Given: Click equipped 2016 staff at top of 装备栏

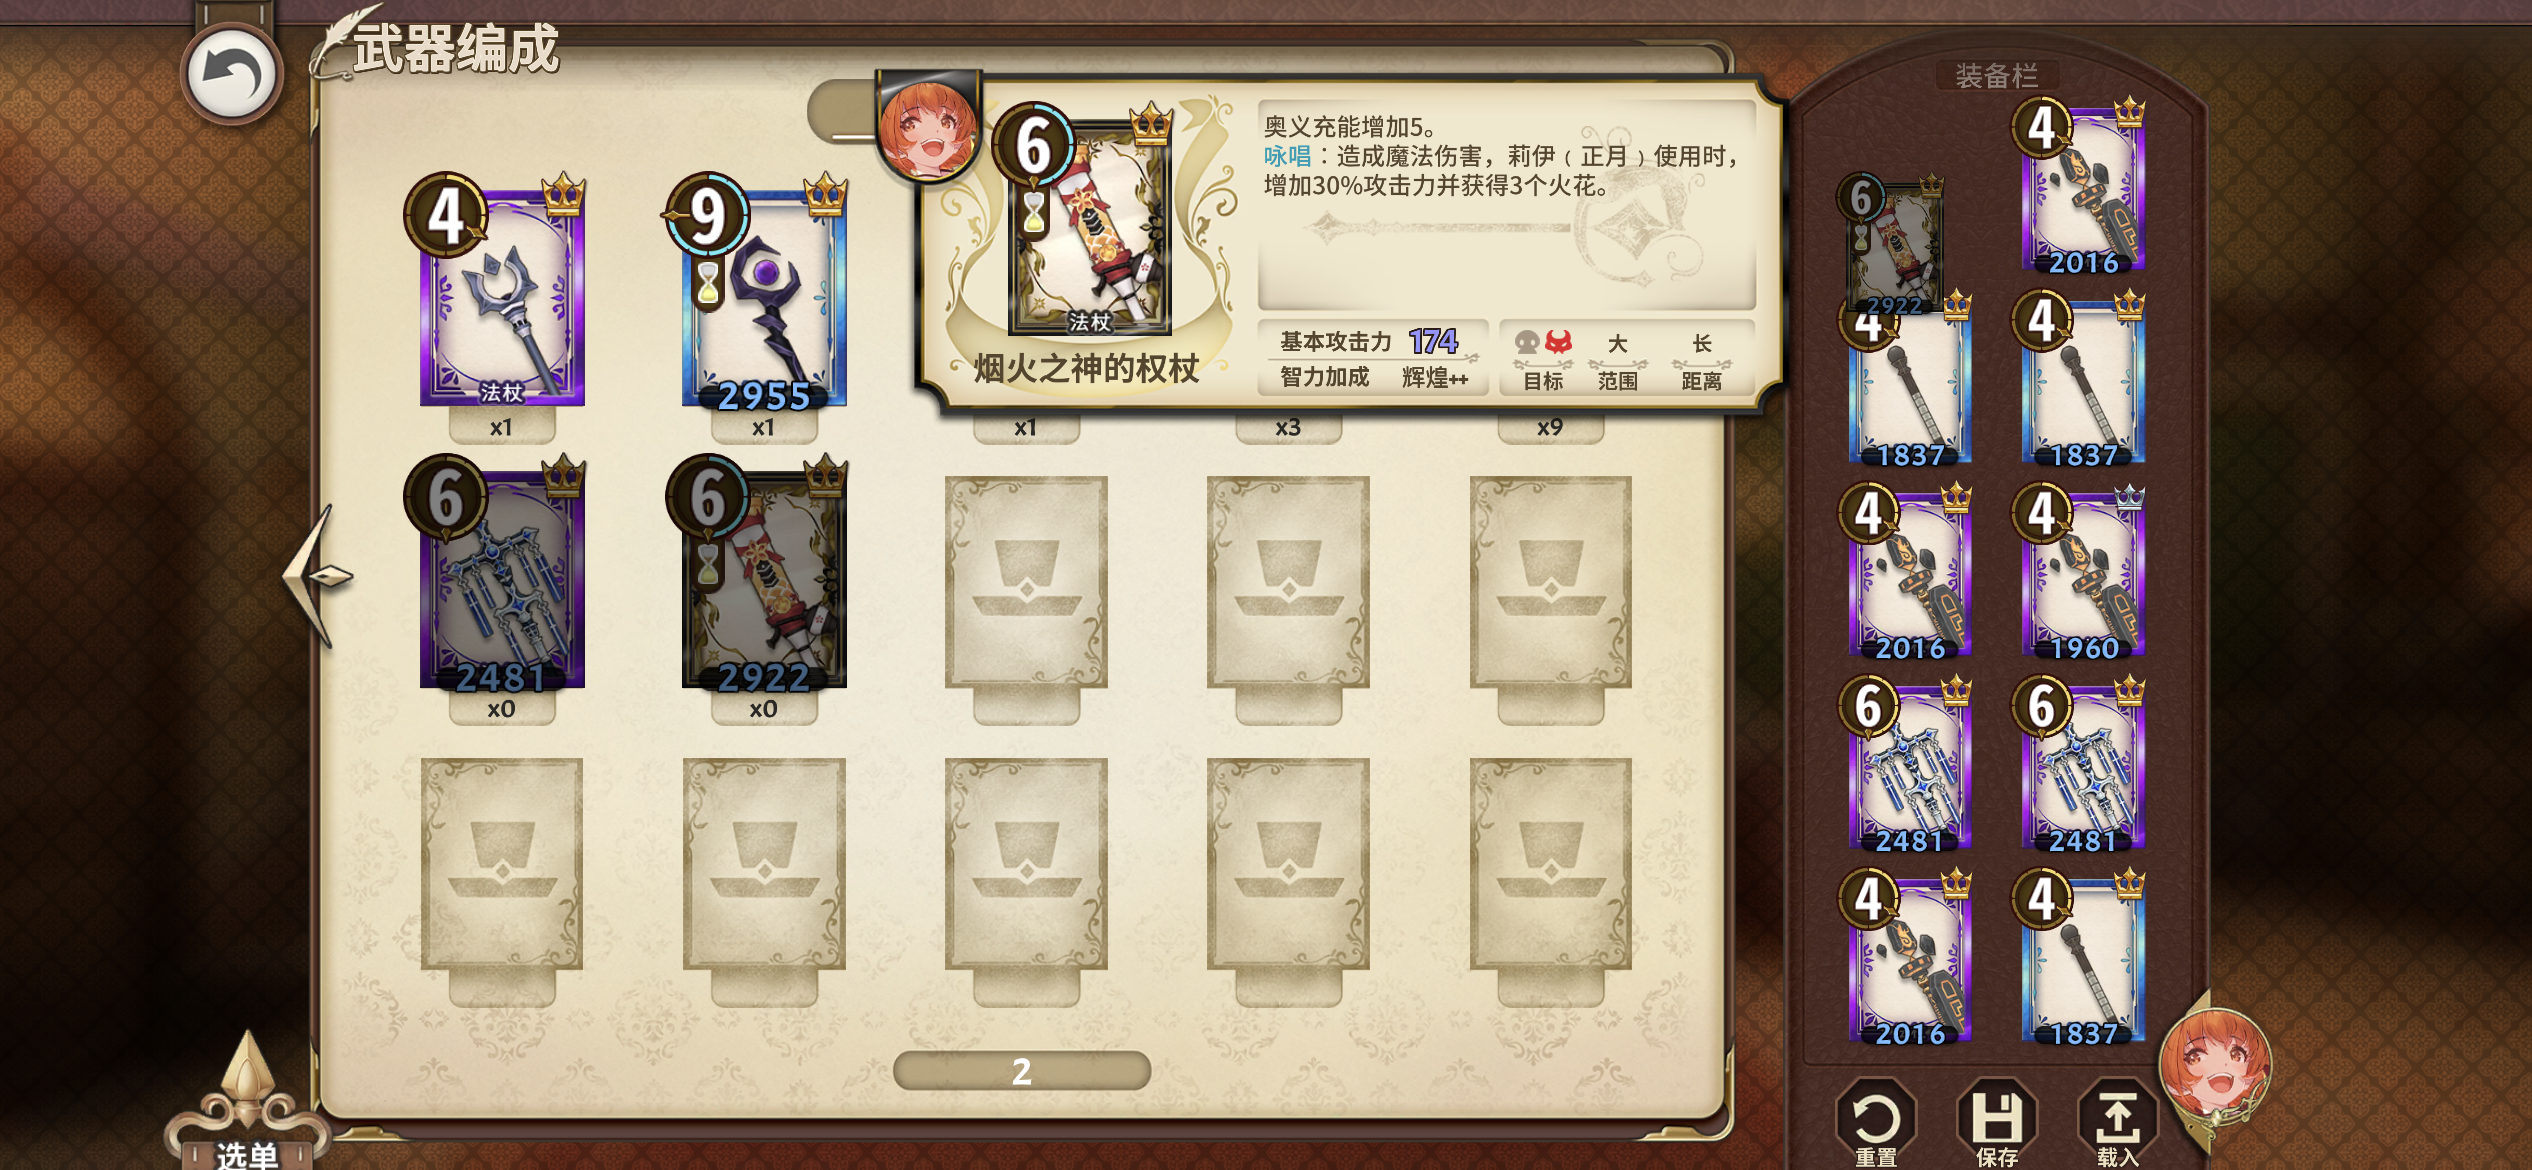Looking at the screenshot, I should coord(2081,187).
